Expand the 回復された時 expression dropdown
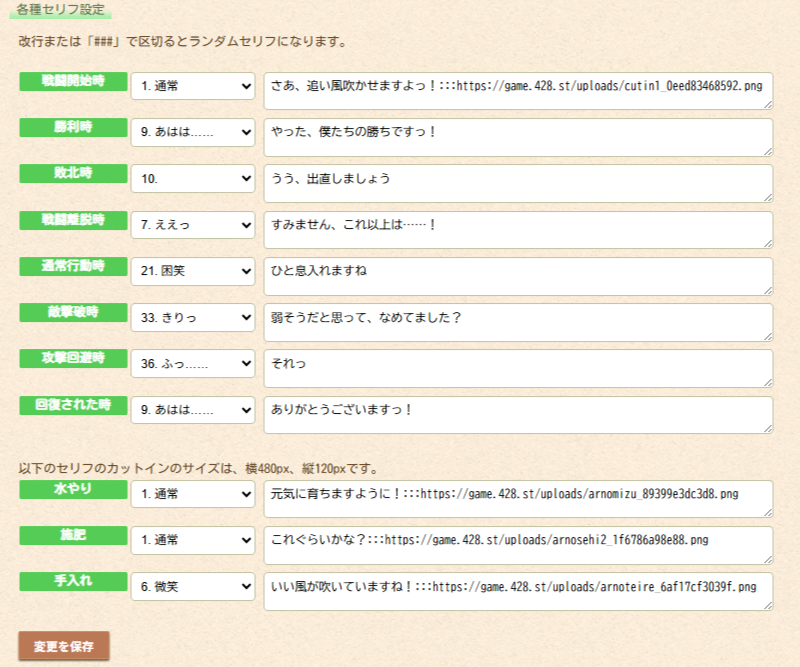The height and width of the screenshot is (667, 800). click(x=193, y=409)
